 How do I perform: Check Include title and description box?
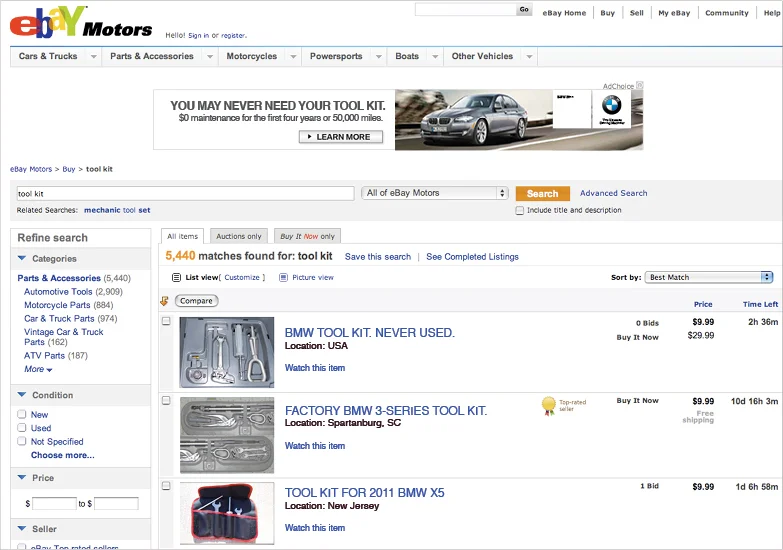click(520, 210)
